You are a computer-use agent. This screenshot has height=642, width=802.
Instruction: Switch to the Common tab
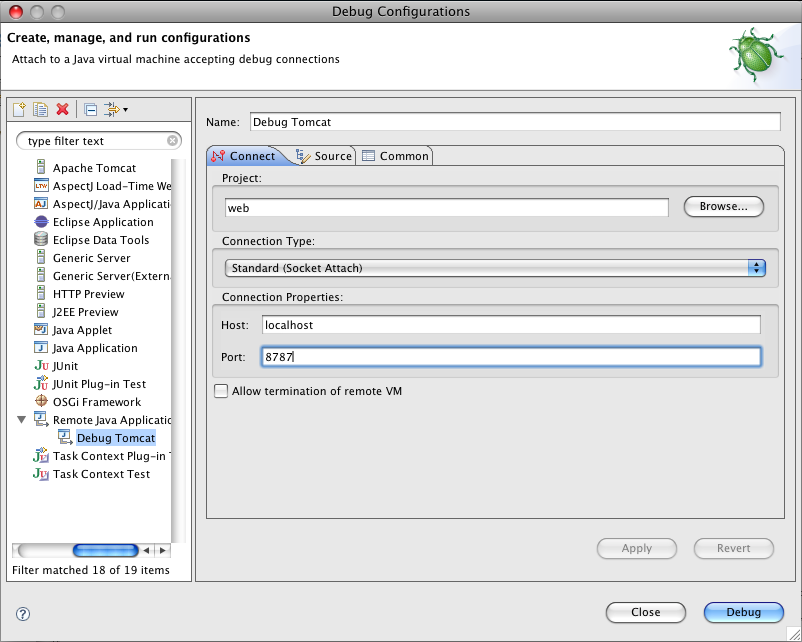click(x=395, y=156)
